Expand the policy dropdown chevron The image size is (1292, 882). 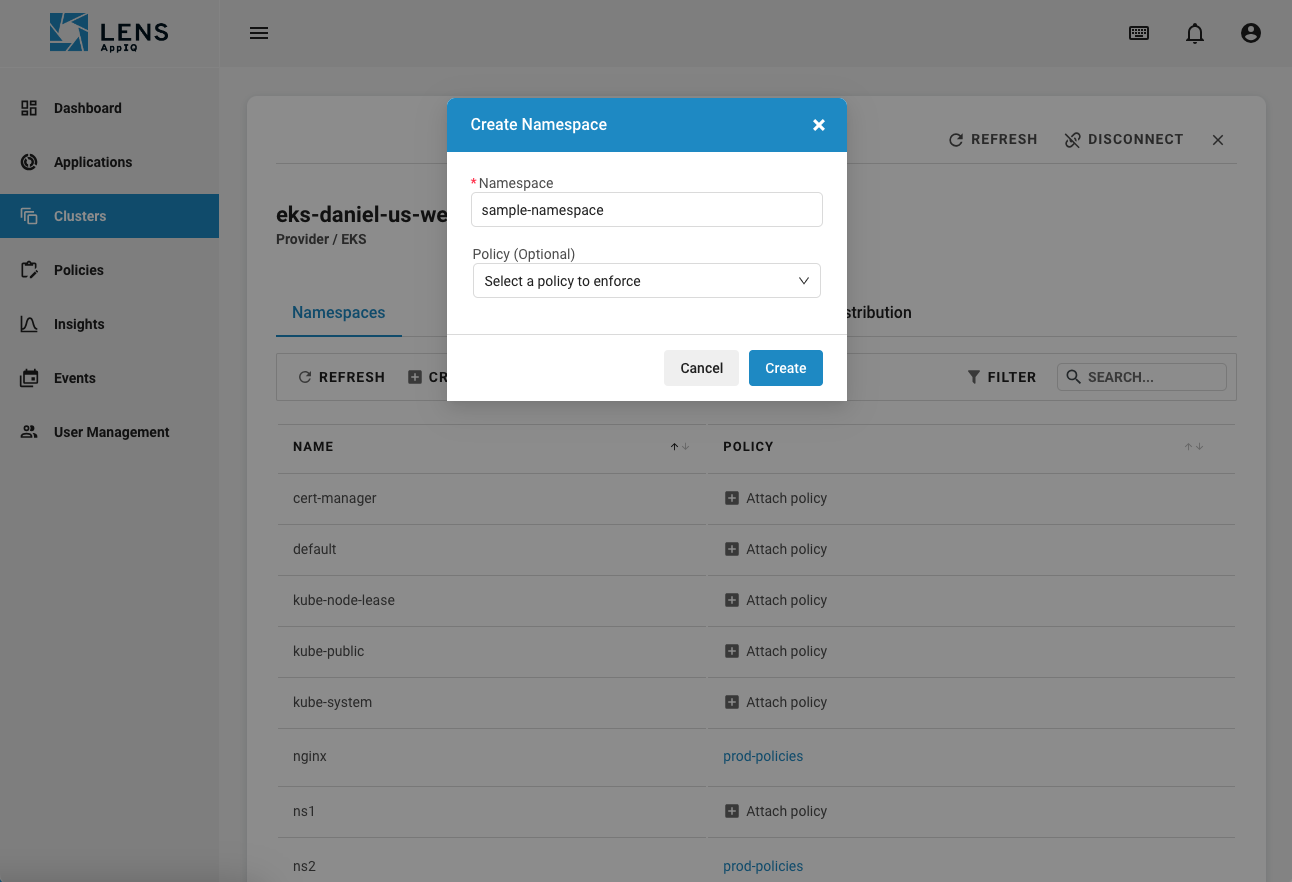[804, 281]
